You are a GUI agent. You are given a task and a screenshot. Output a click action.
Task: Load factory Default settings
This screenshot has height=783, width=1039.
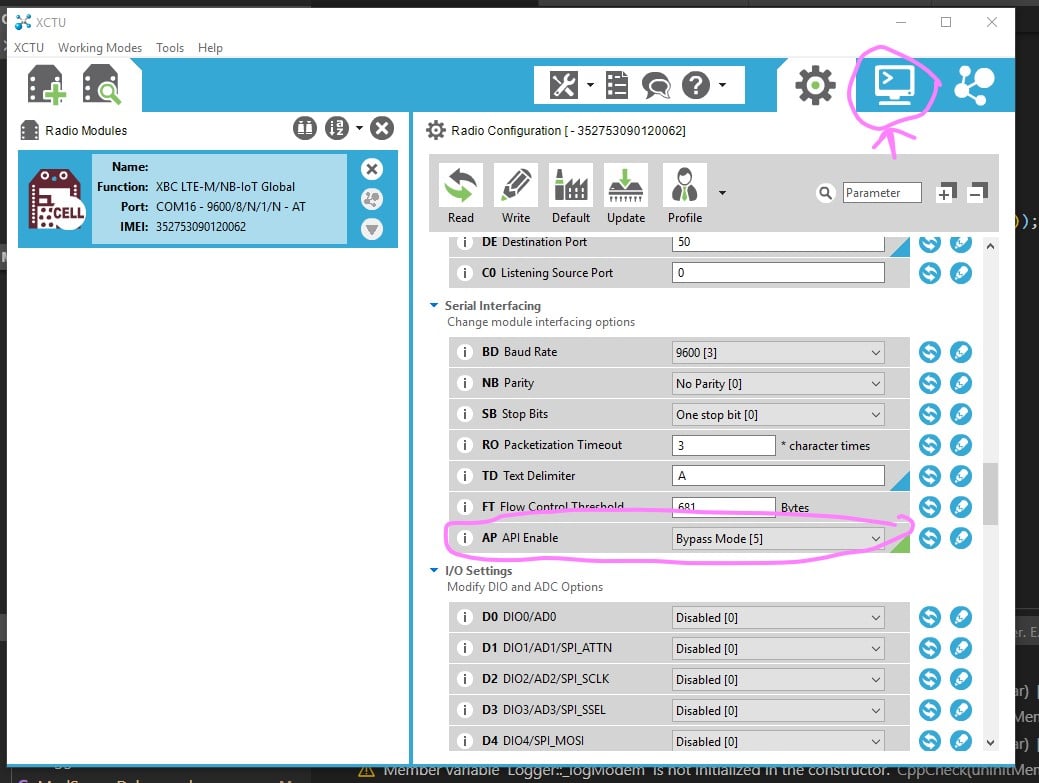click(570, 194)
